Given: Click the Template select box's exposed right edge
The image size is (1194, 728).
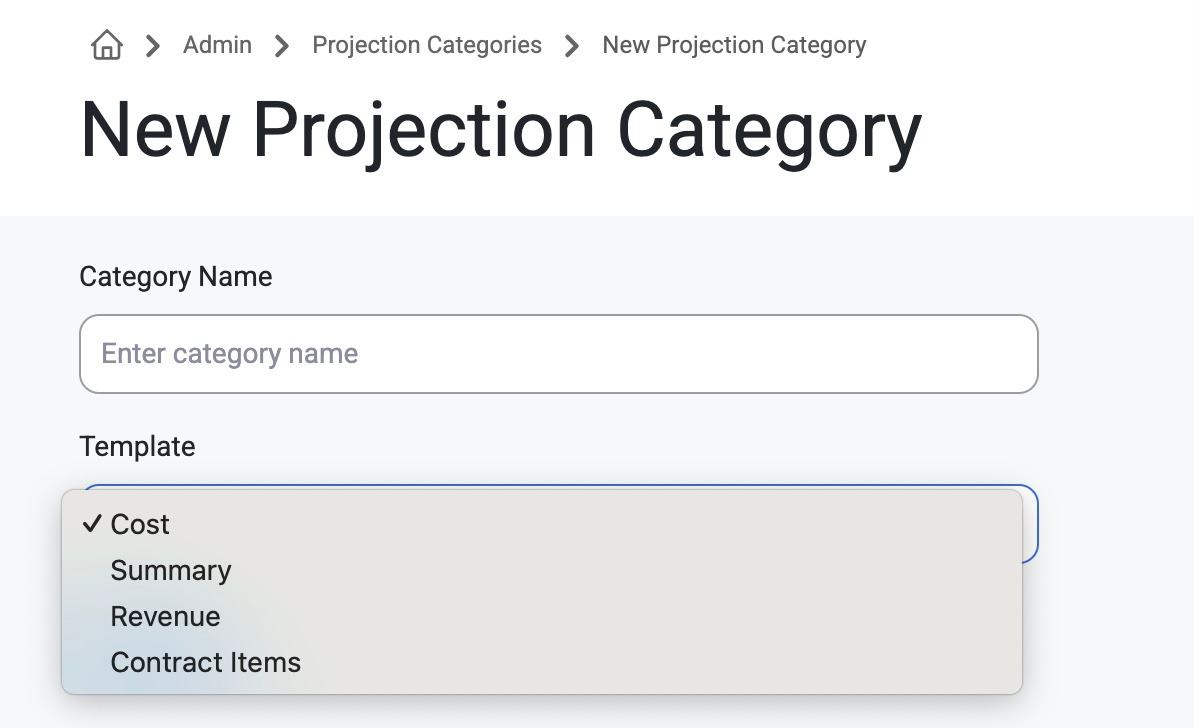Looking at the screenshot, I should (x=1030, y=524).
